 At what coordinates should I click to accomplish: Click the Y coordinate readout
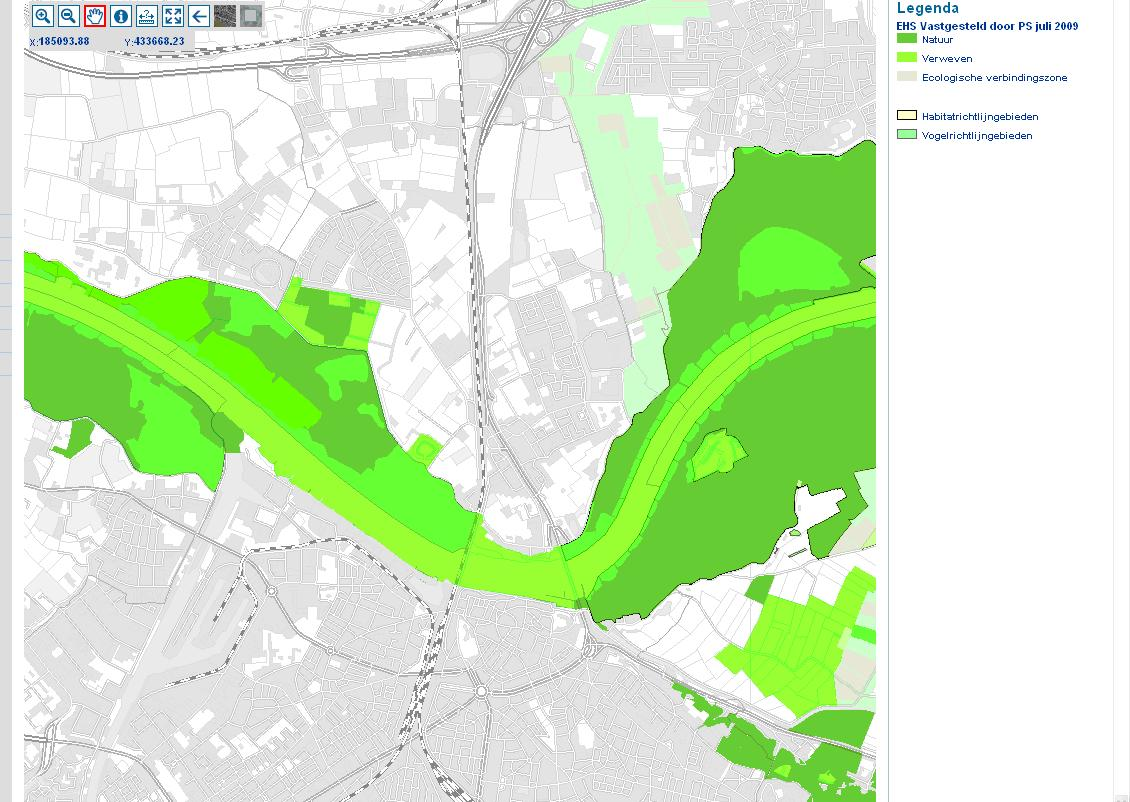(155, 41)
